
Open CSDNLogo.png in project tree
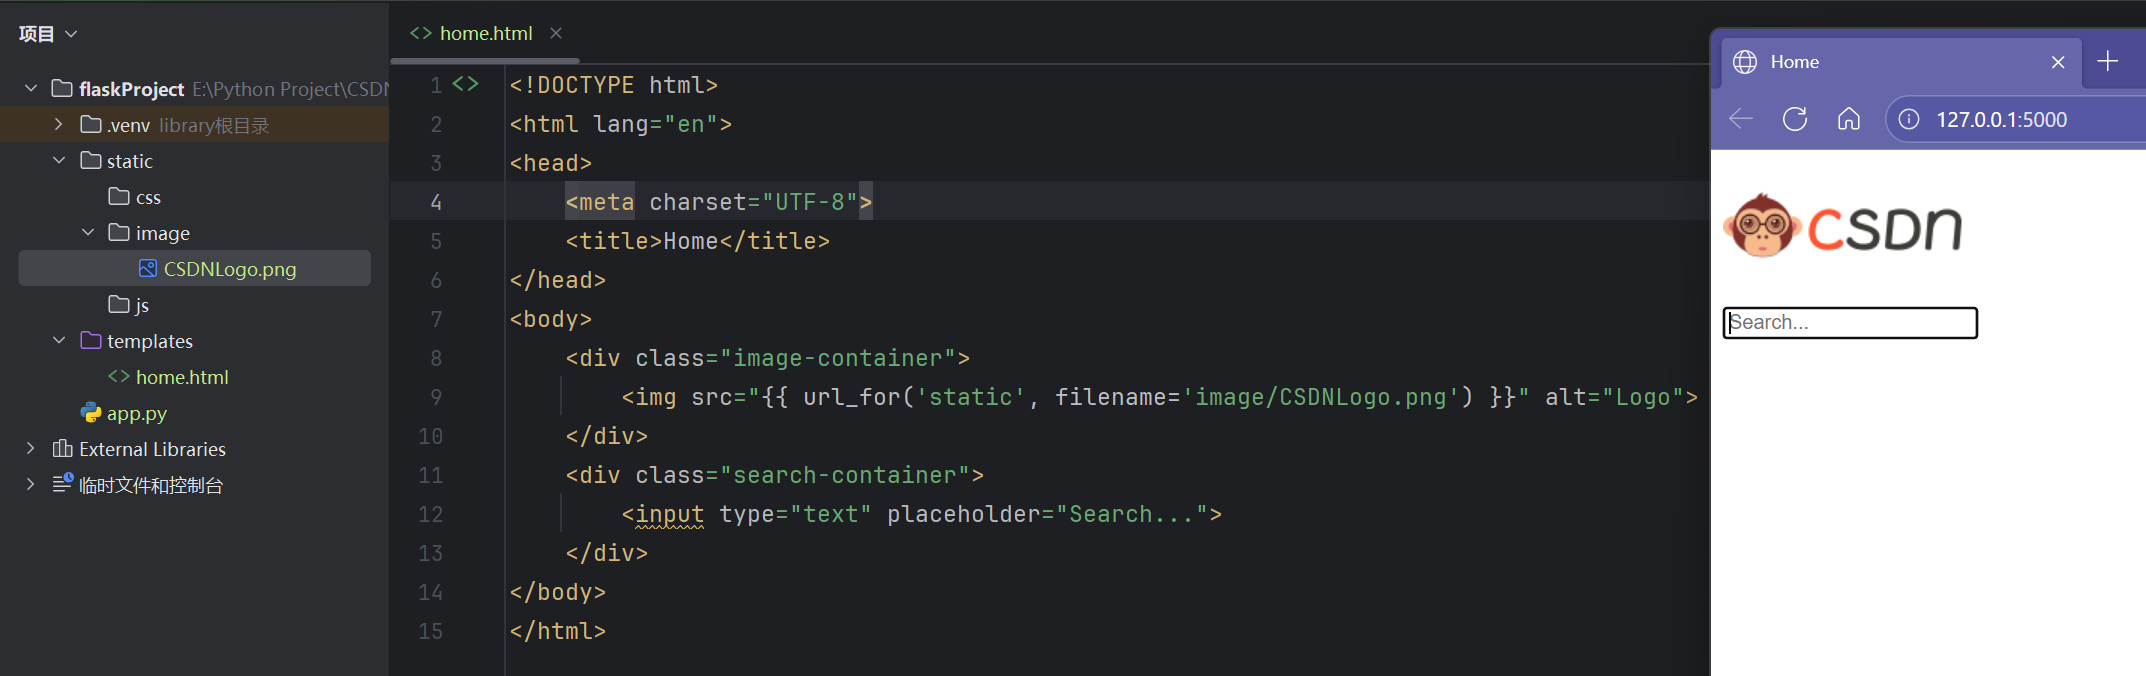click(x=217, y=269)
